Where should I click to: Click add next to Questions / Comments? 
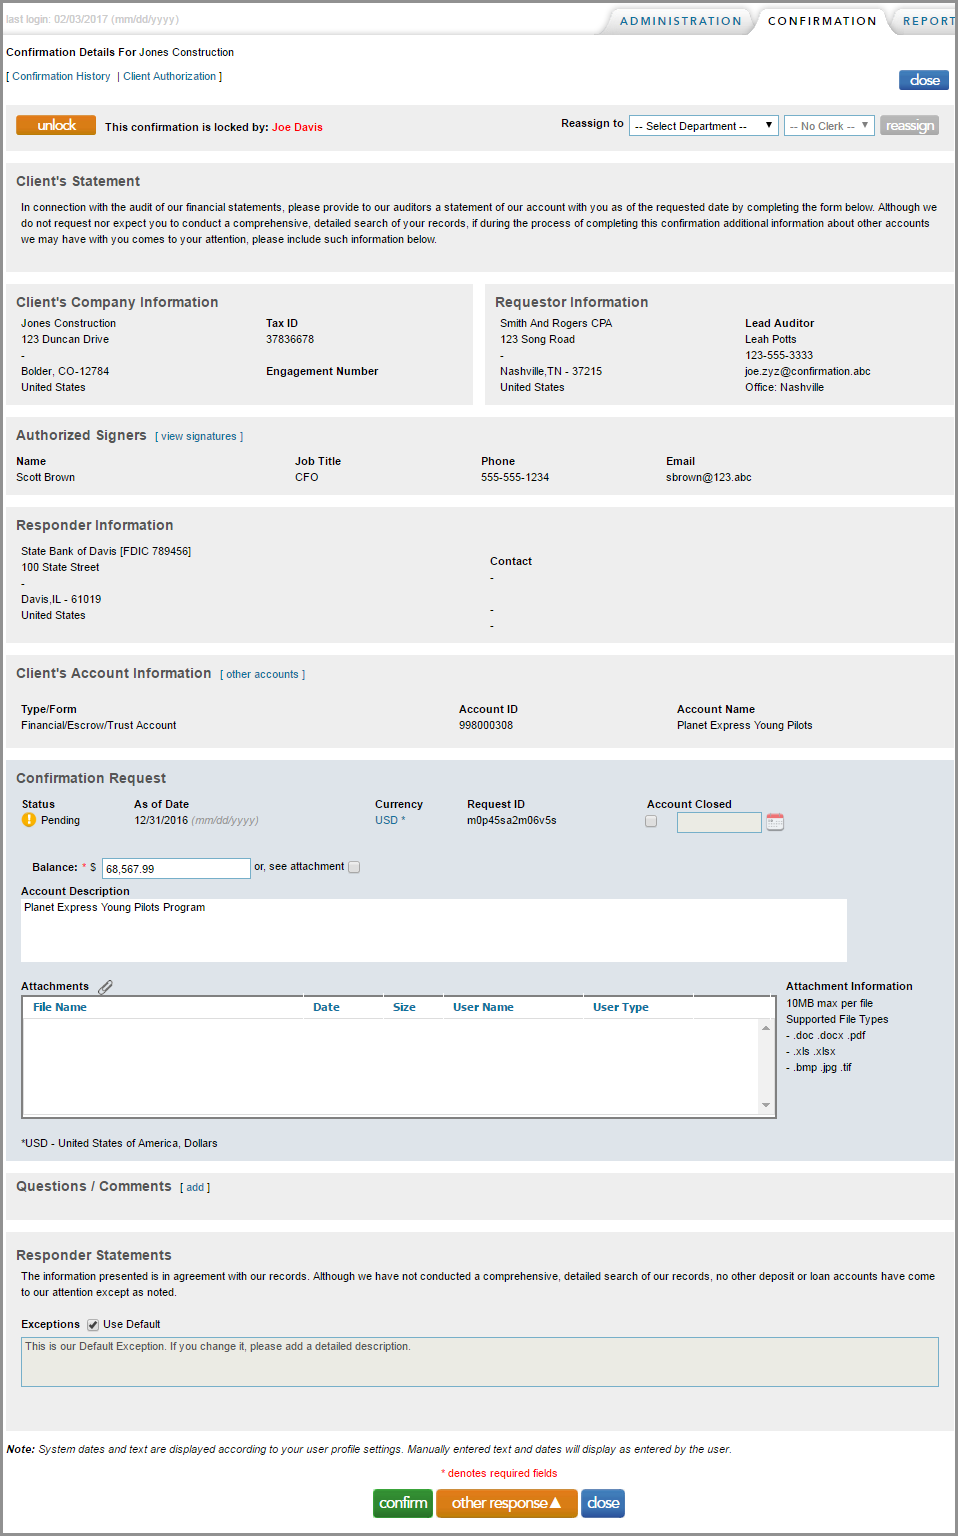(194, 1187)
